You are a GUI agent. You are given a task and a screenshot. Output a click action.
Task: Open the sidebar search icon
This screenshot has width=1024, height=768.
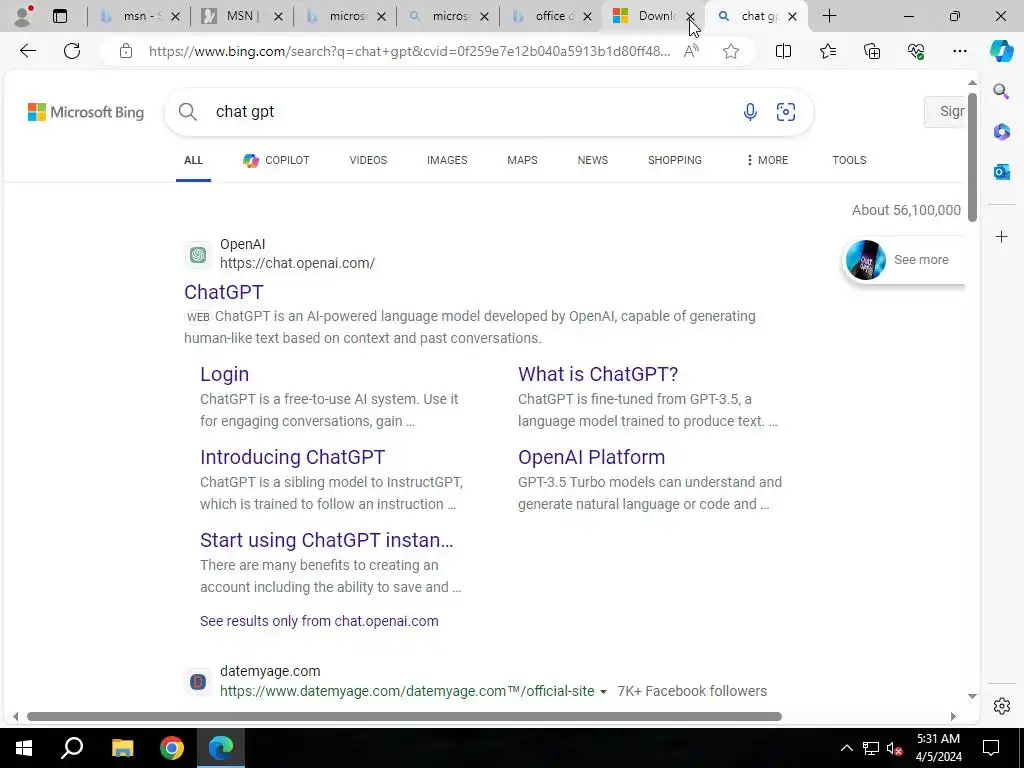(1001, 91)
